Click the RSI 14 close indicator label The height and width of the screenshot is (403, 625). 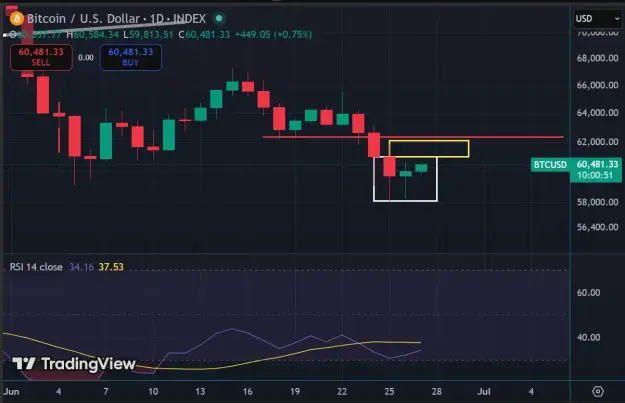tap(36, 267)
